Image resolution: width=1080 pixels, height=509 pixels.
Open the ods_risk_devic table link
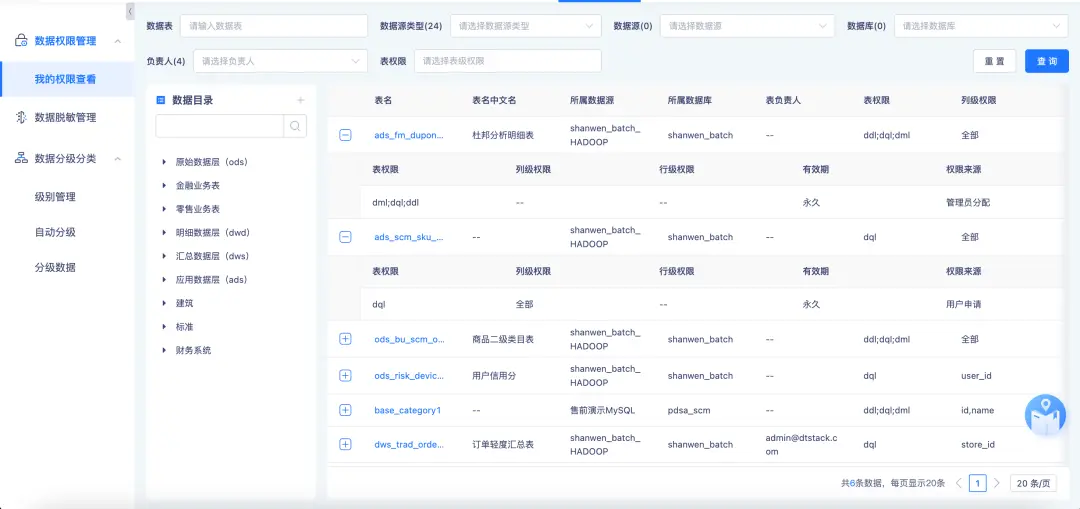408,375
